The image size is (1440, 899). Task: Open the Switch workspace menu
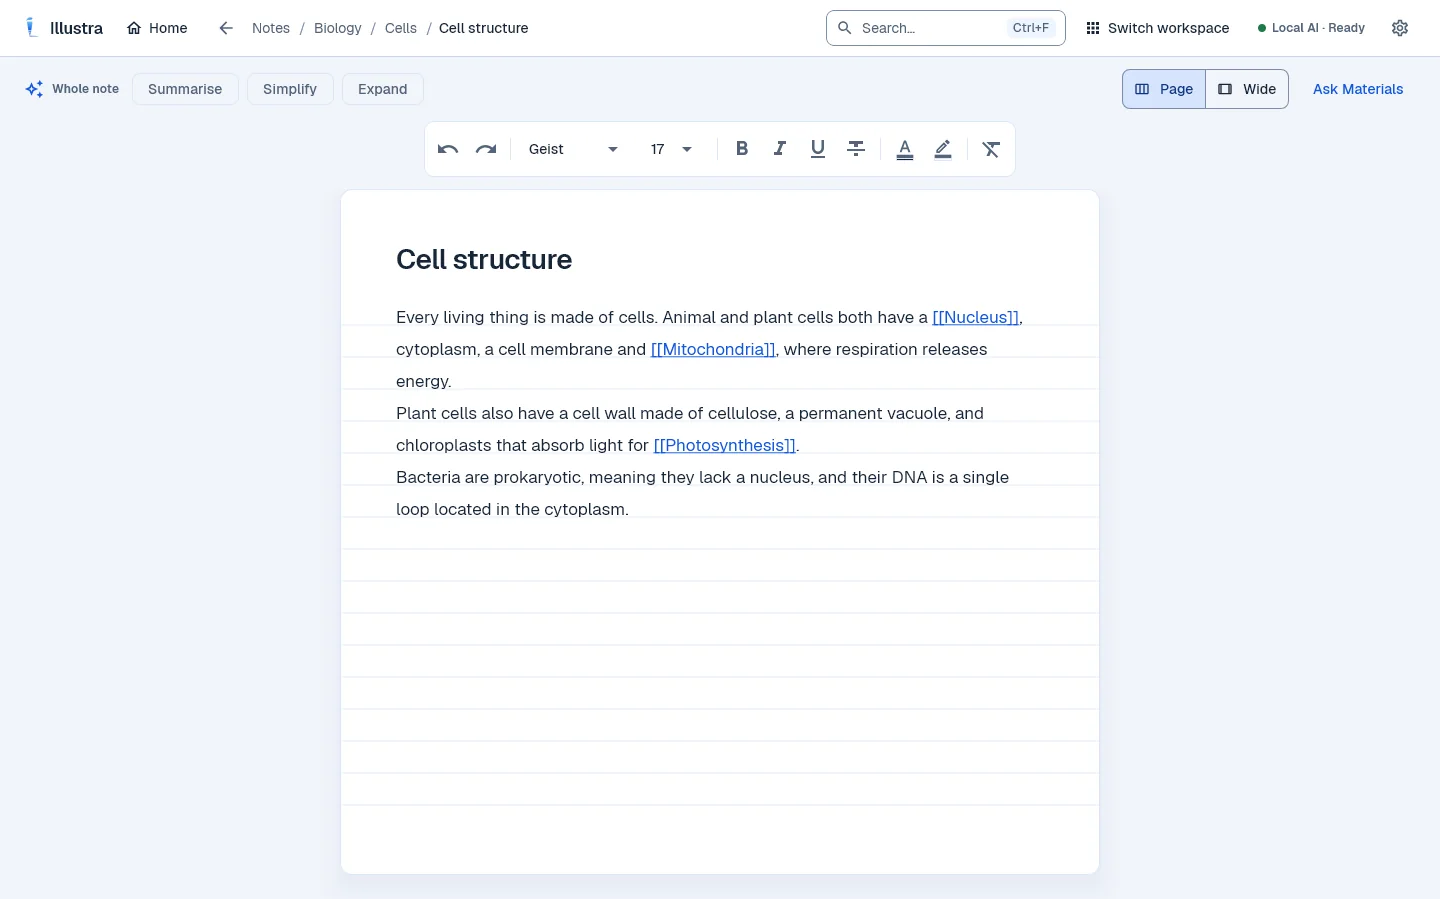tap(1158, 28)
